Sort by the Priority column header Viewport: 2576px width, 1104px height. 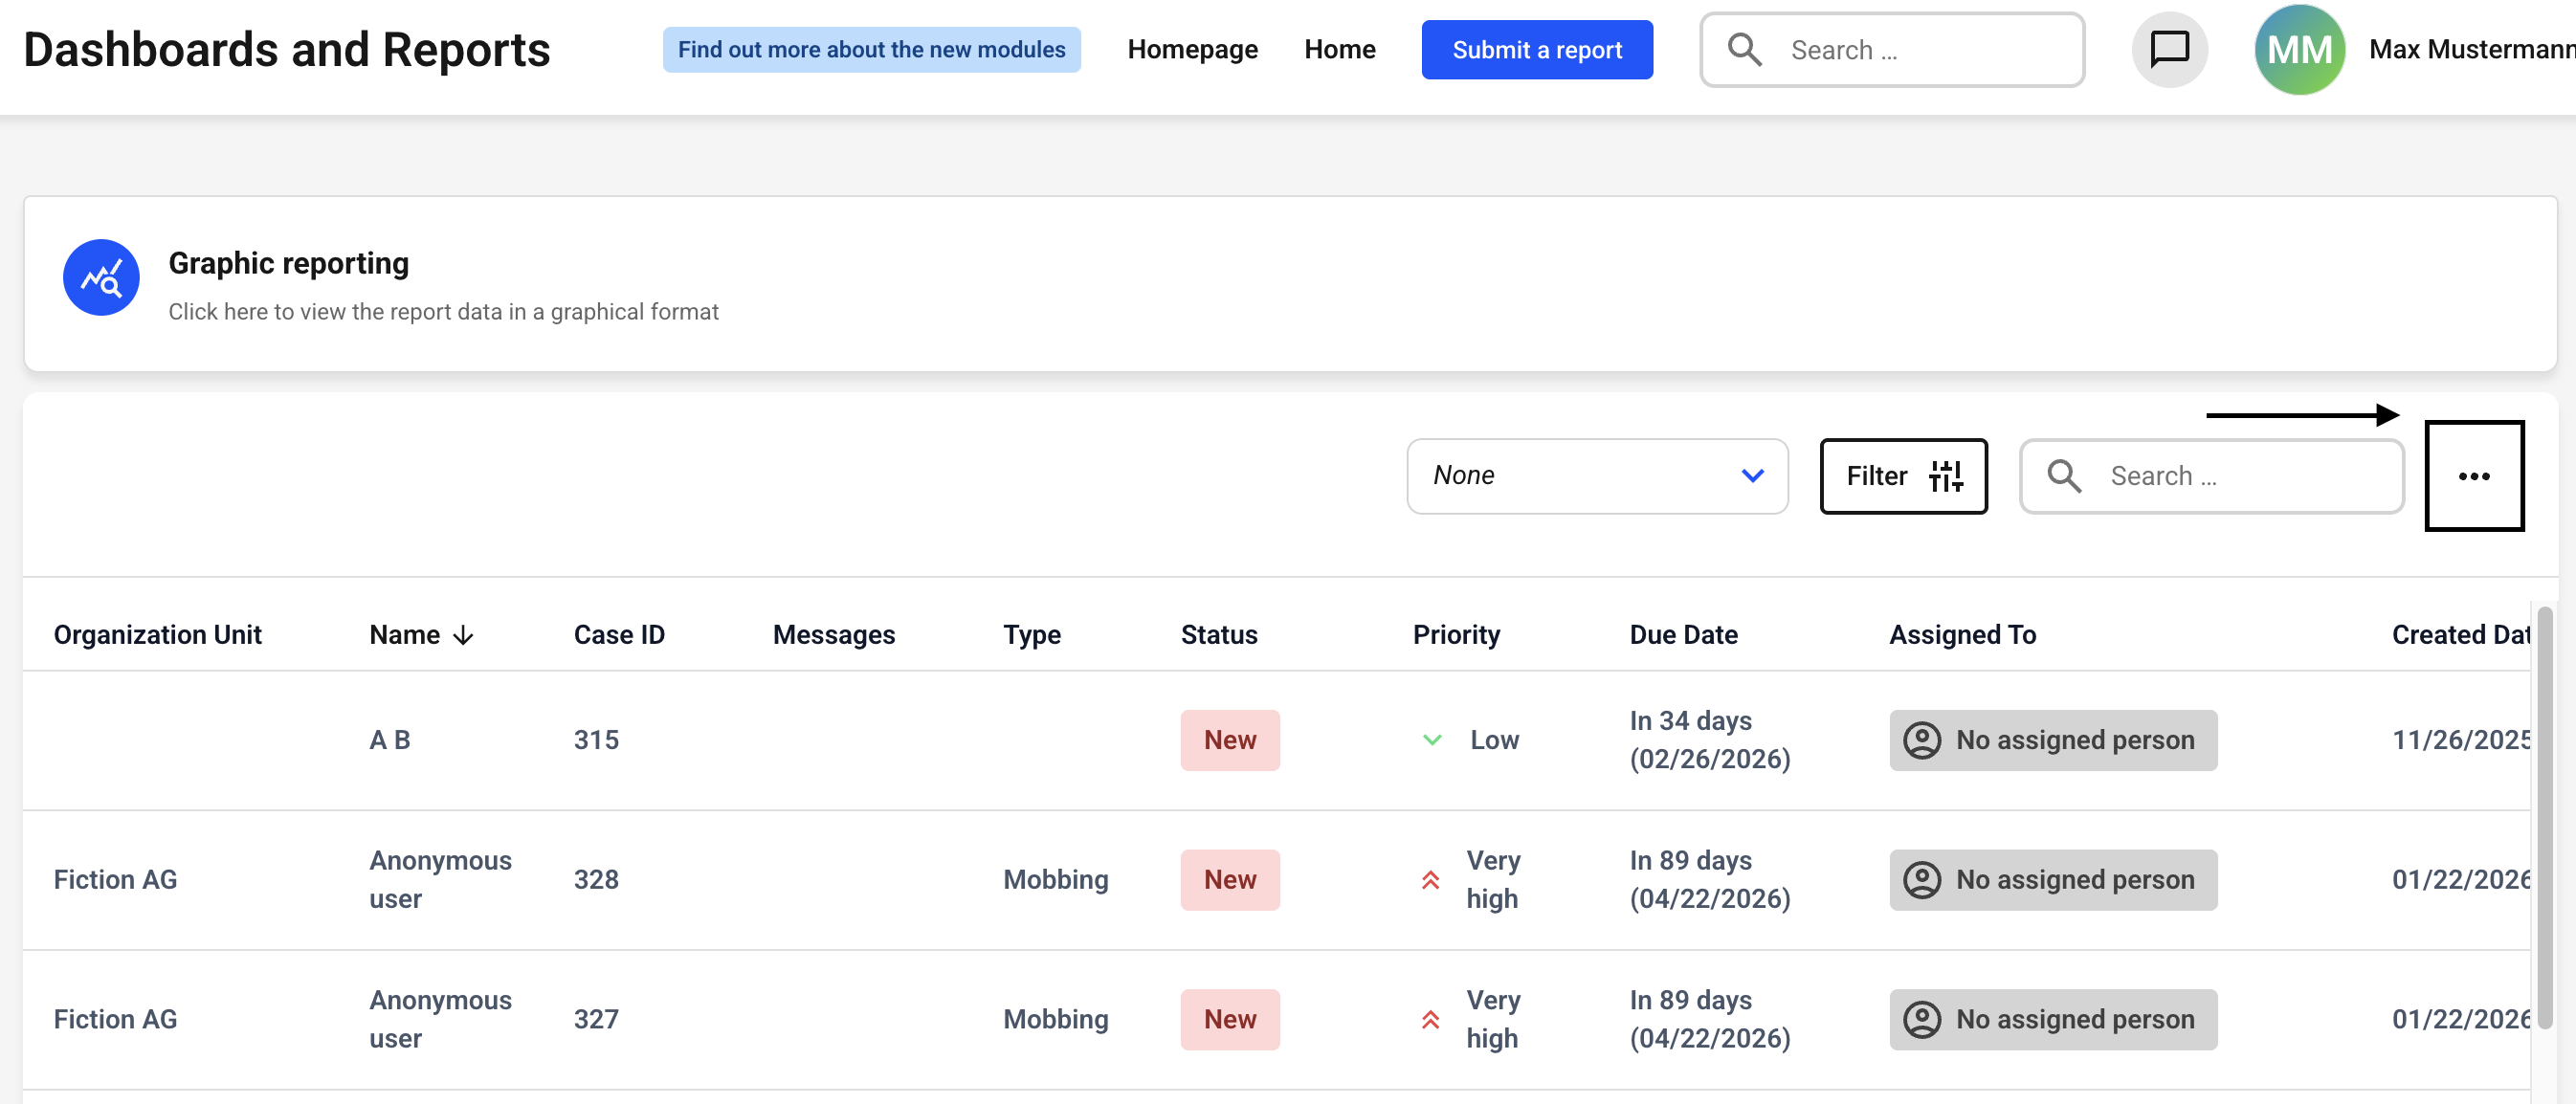(x=1455, y=635)
